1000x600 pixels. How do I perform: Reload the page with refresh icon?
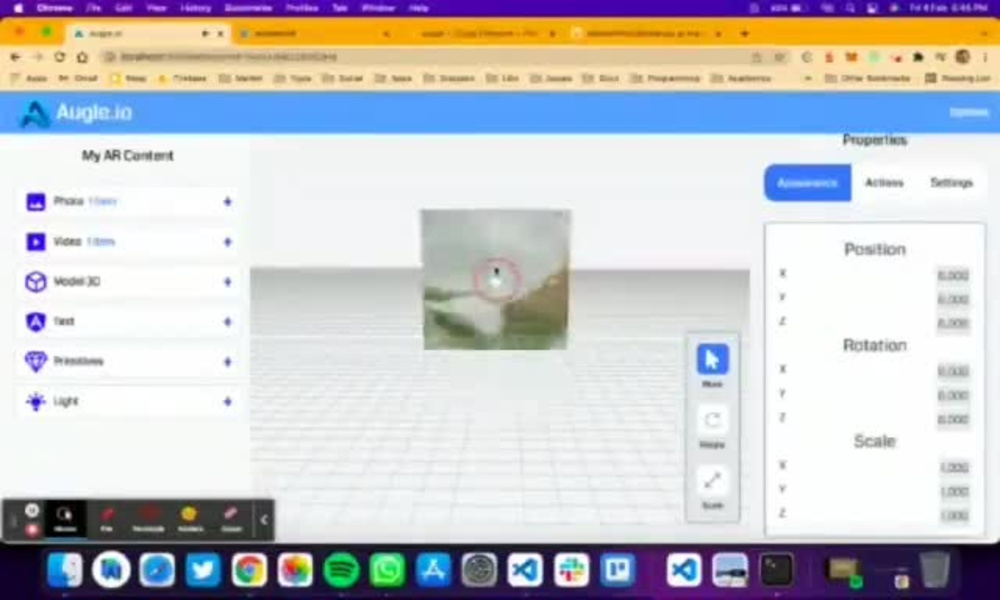(60, 57)
